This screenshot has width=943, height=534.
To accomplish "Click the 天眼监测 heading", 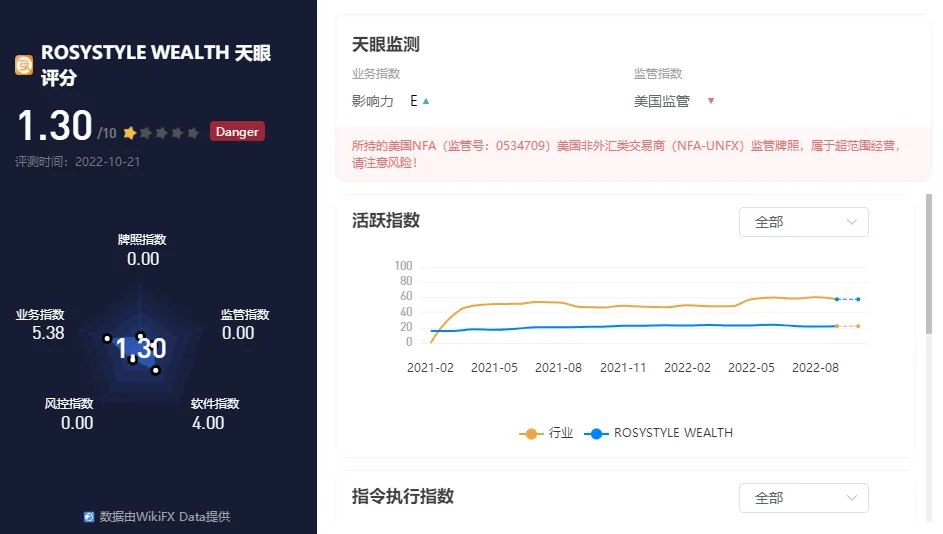I will click(385, 44).
